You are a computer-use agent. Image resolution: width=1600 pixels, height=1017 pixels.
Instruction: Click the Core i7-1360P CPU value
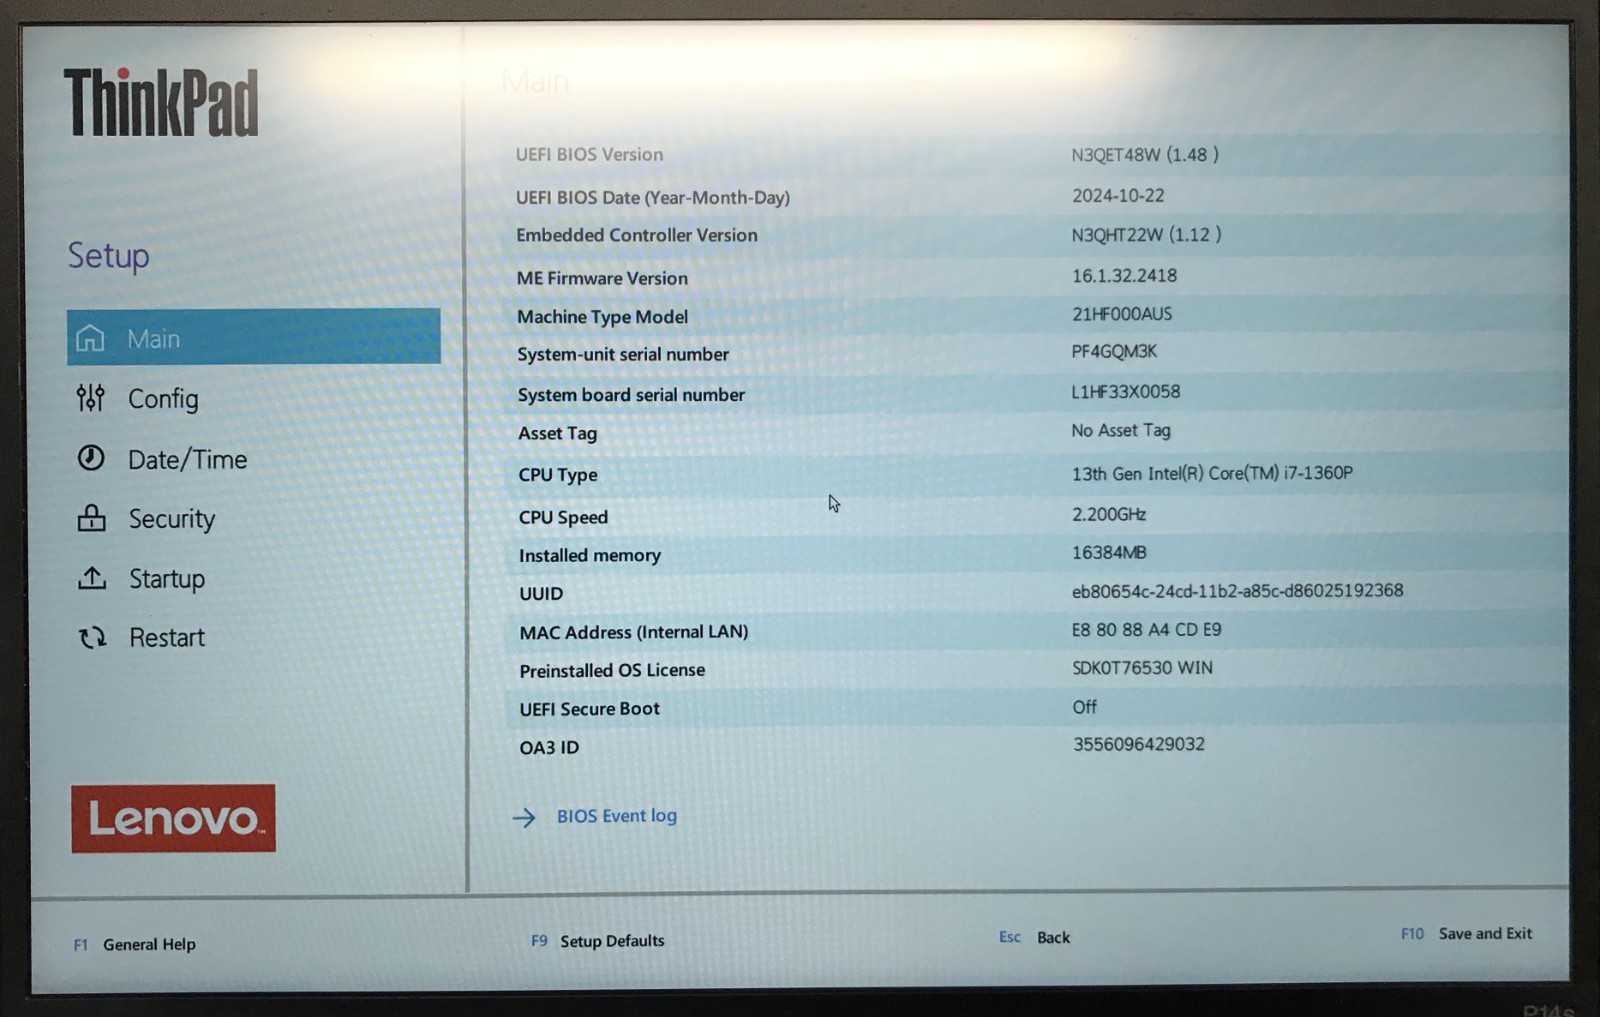[1212, 473]
